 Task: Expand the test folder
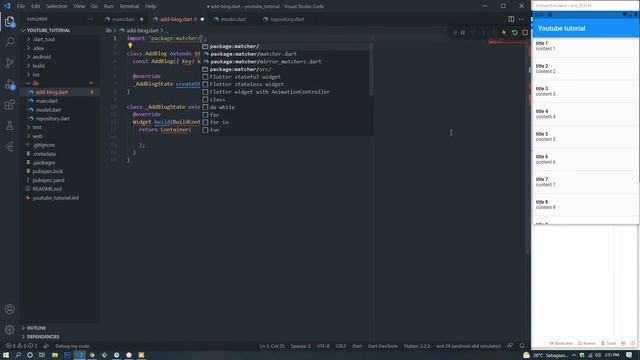click(37, 127)
